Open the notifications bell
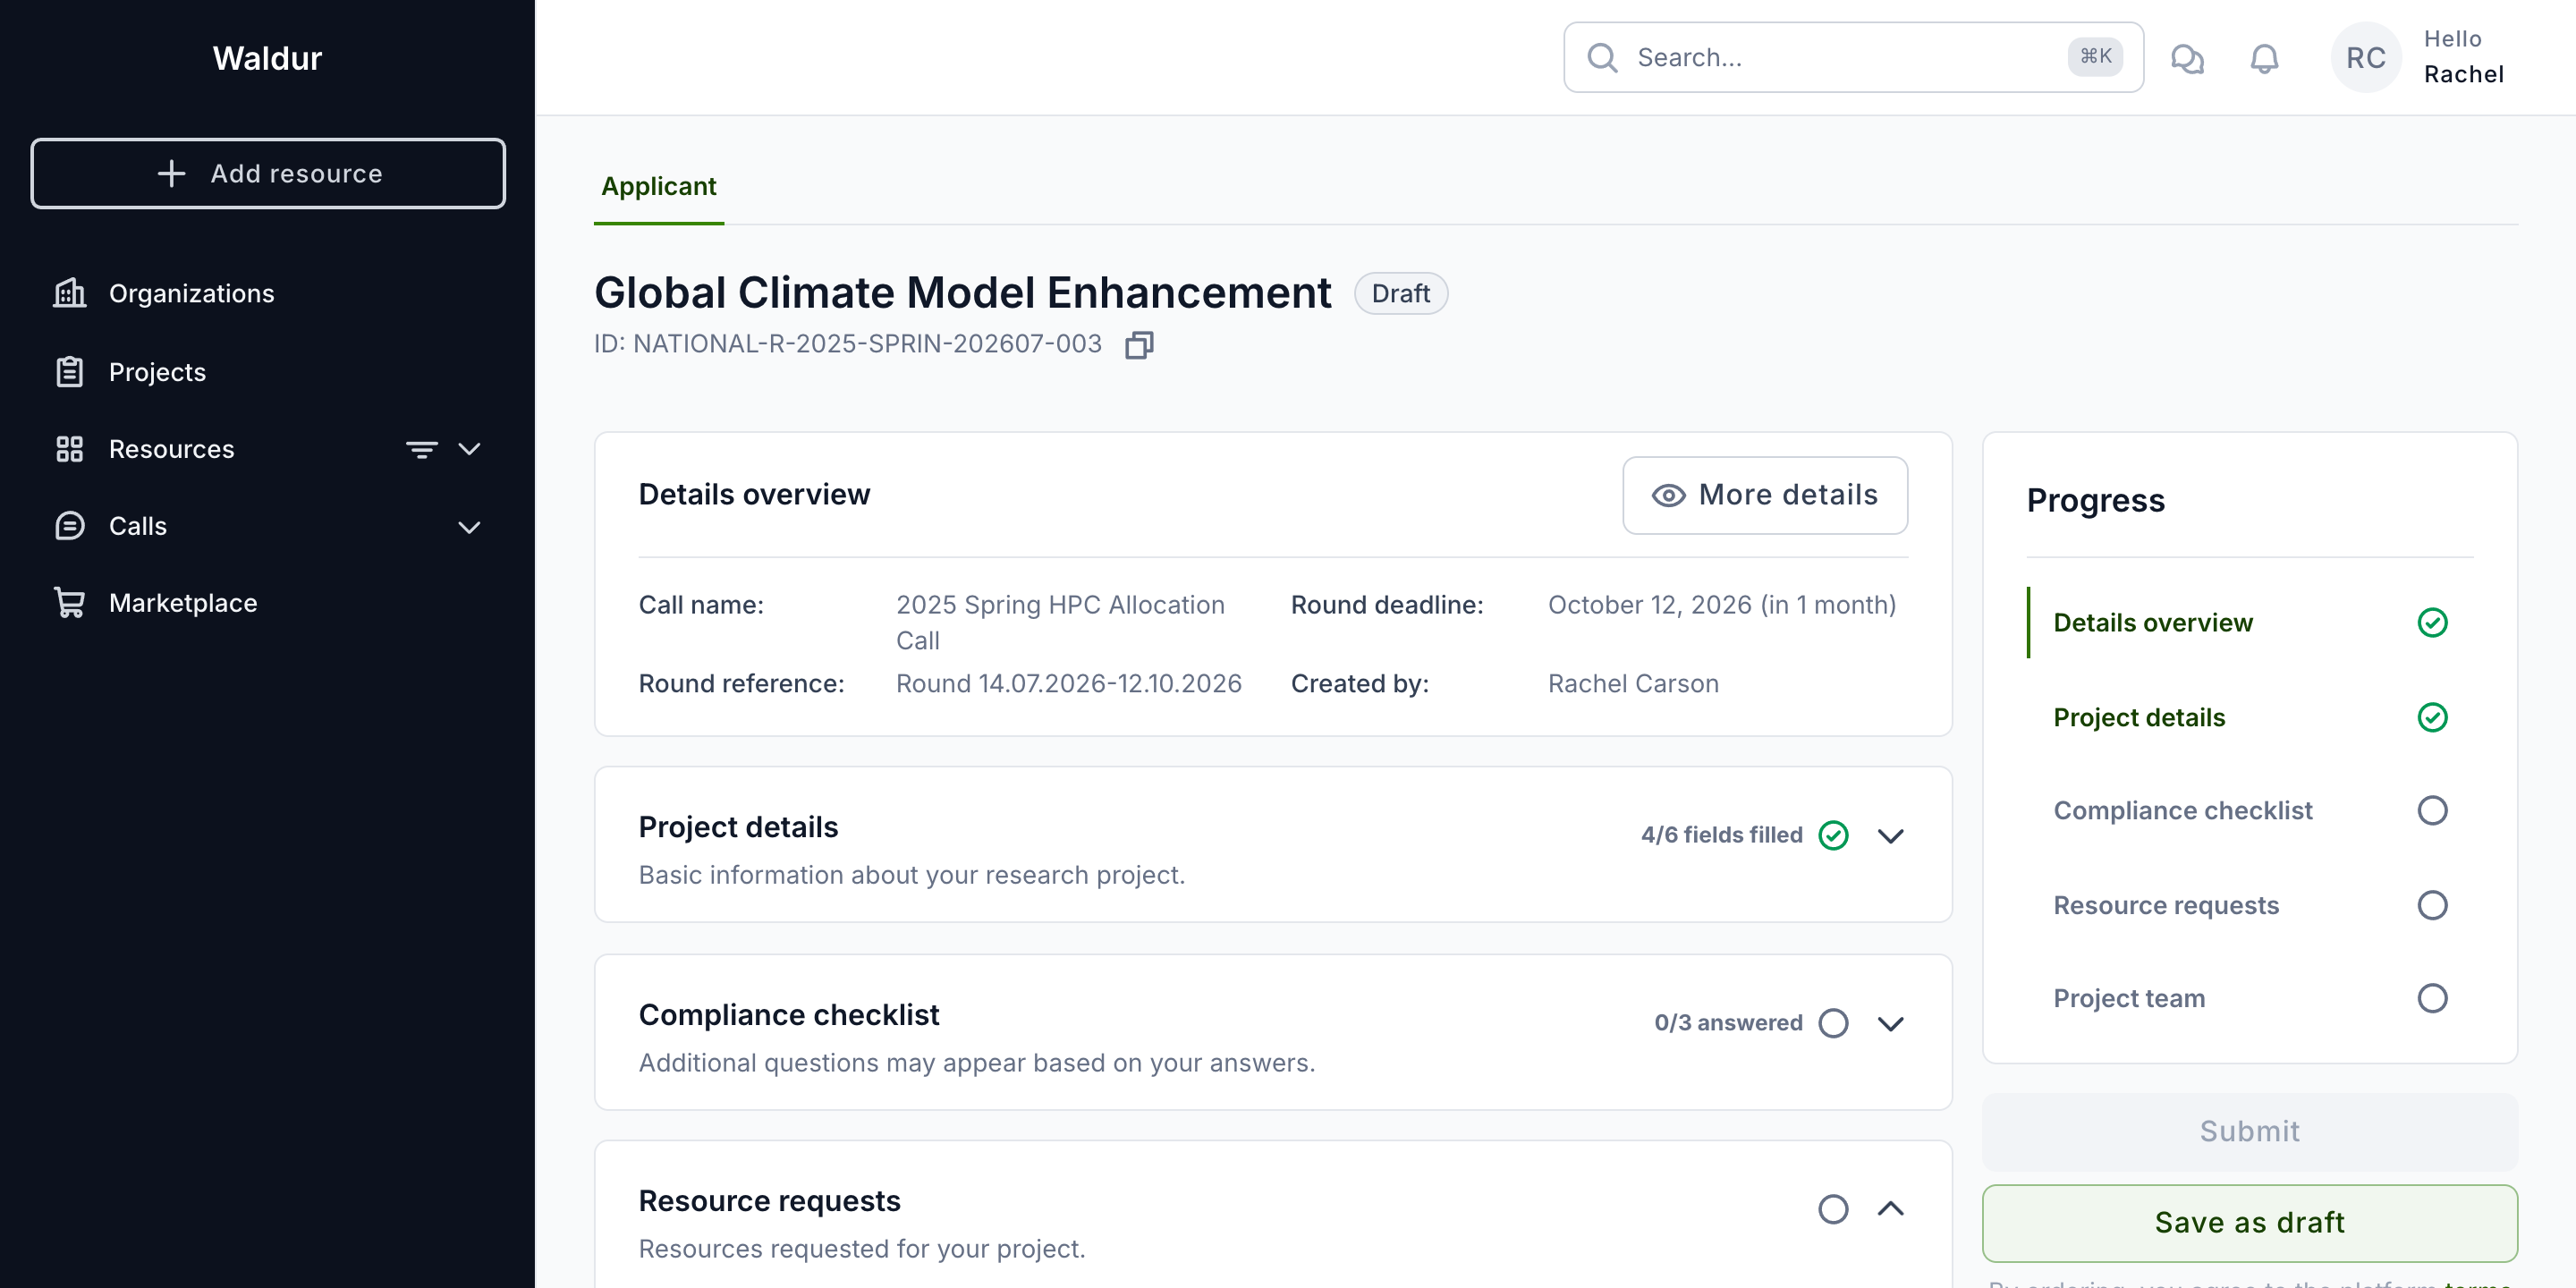This screenshot has height=1288, width=2576. [2264, 58]
